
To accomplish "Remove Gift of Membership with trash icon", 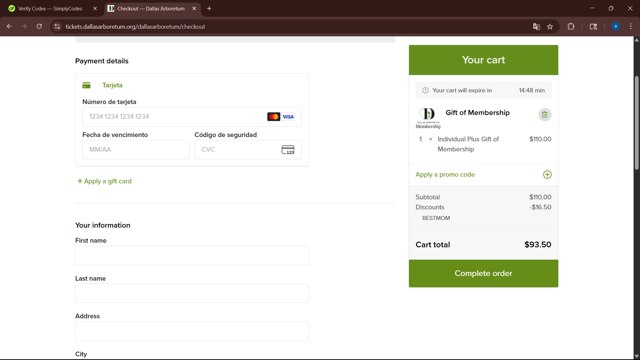I will point(544,115).
